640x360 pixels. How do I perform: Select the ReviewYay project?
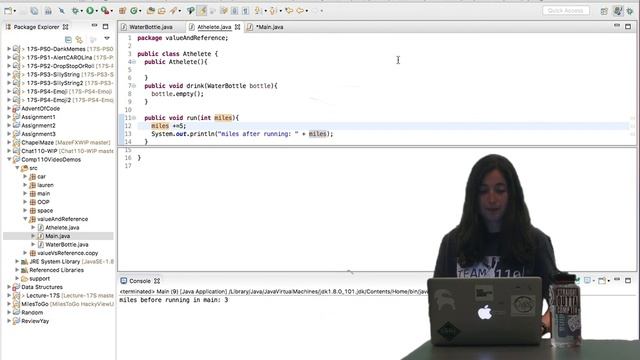pos(35,321)
